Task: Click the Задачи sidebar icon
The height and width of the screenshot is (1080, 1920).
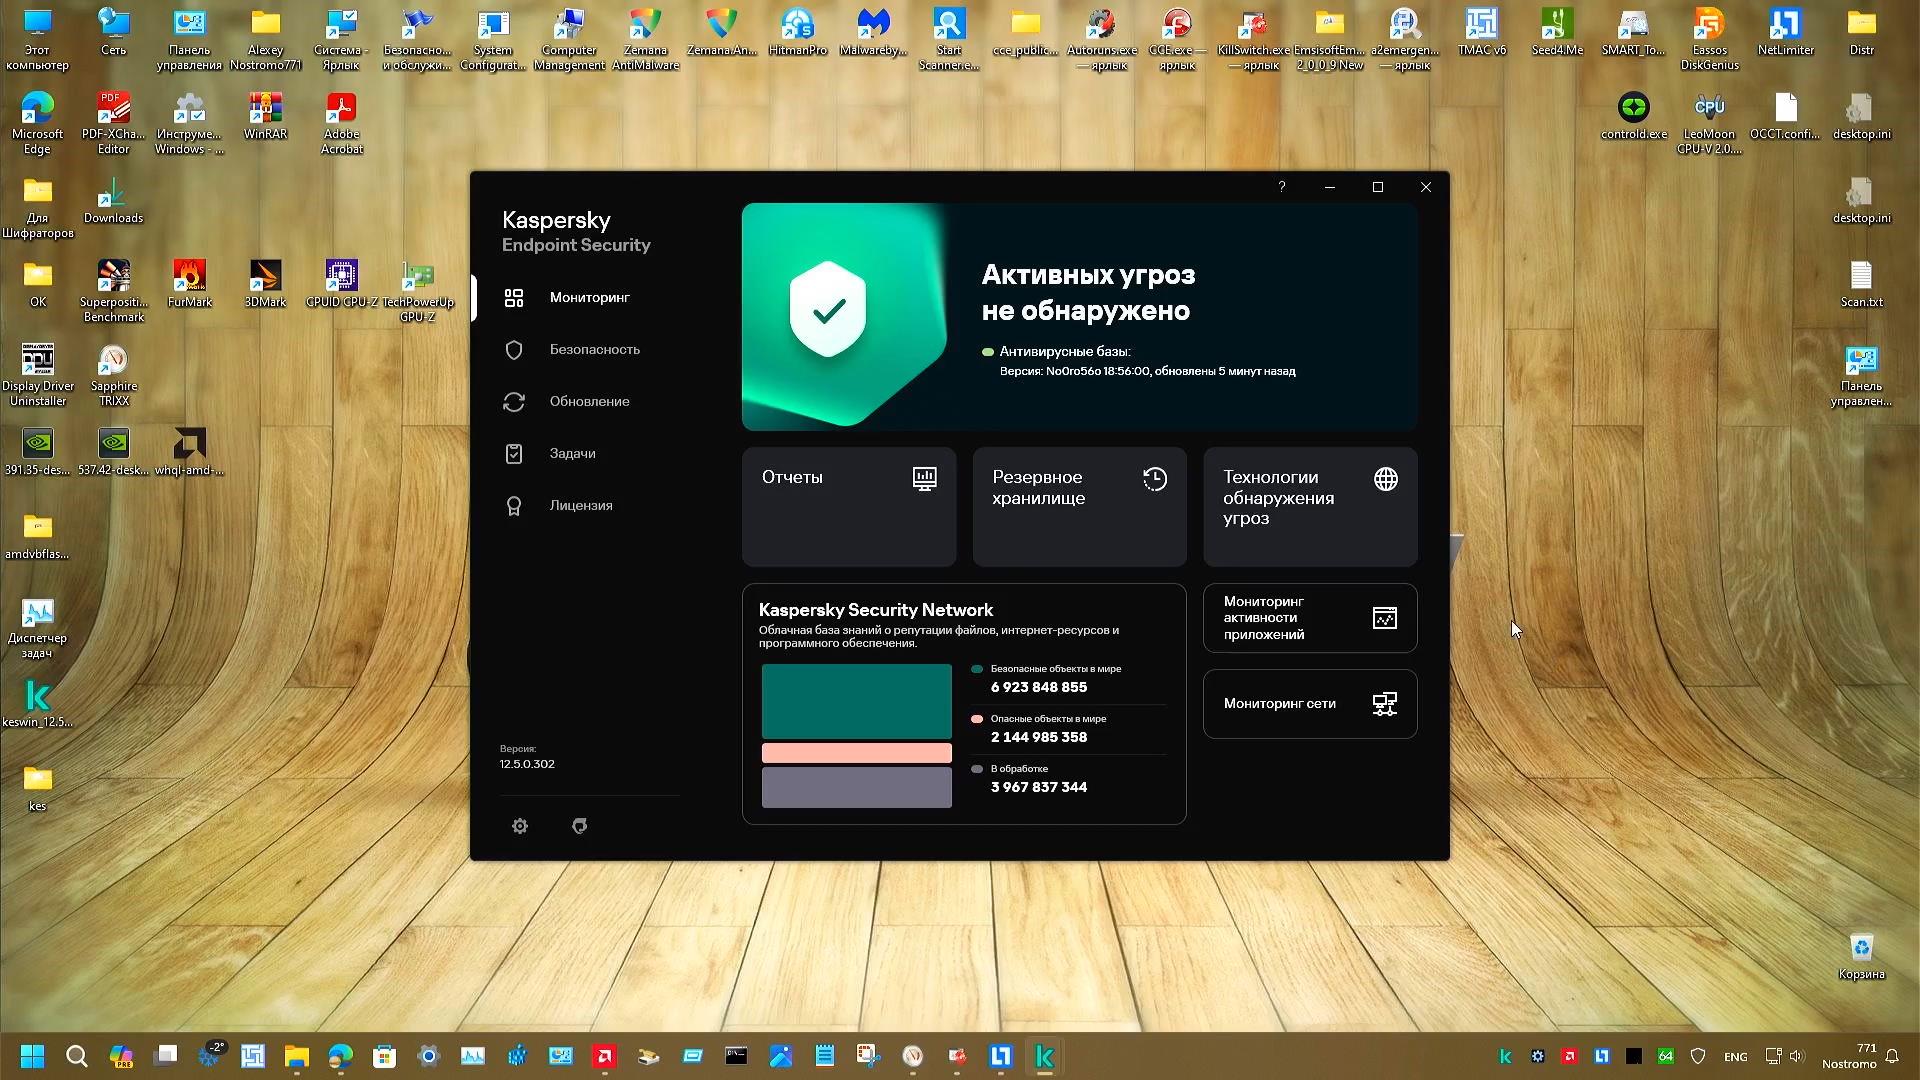Action: 514,453
